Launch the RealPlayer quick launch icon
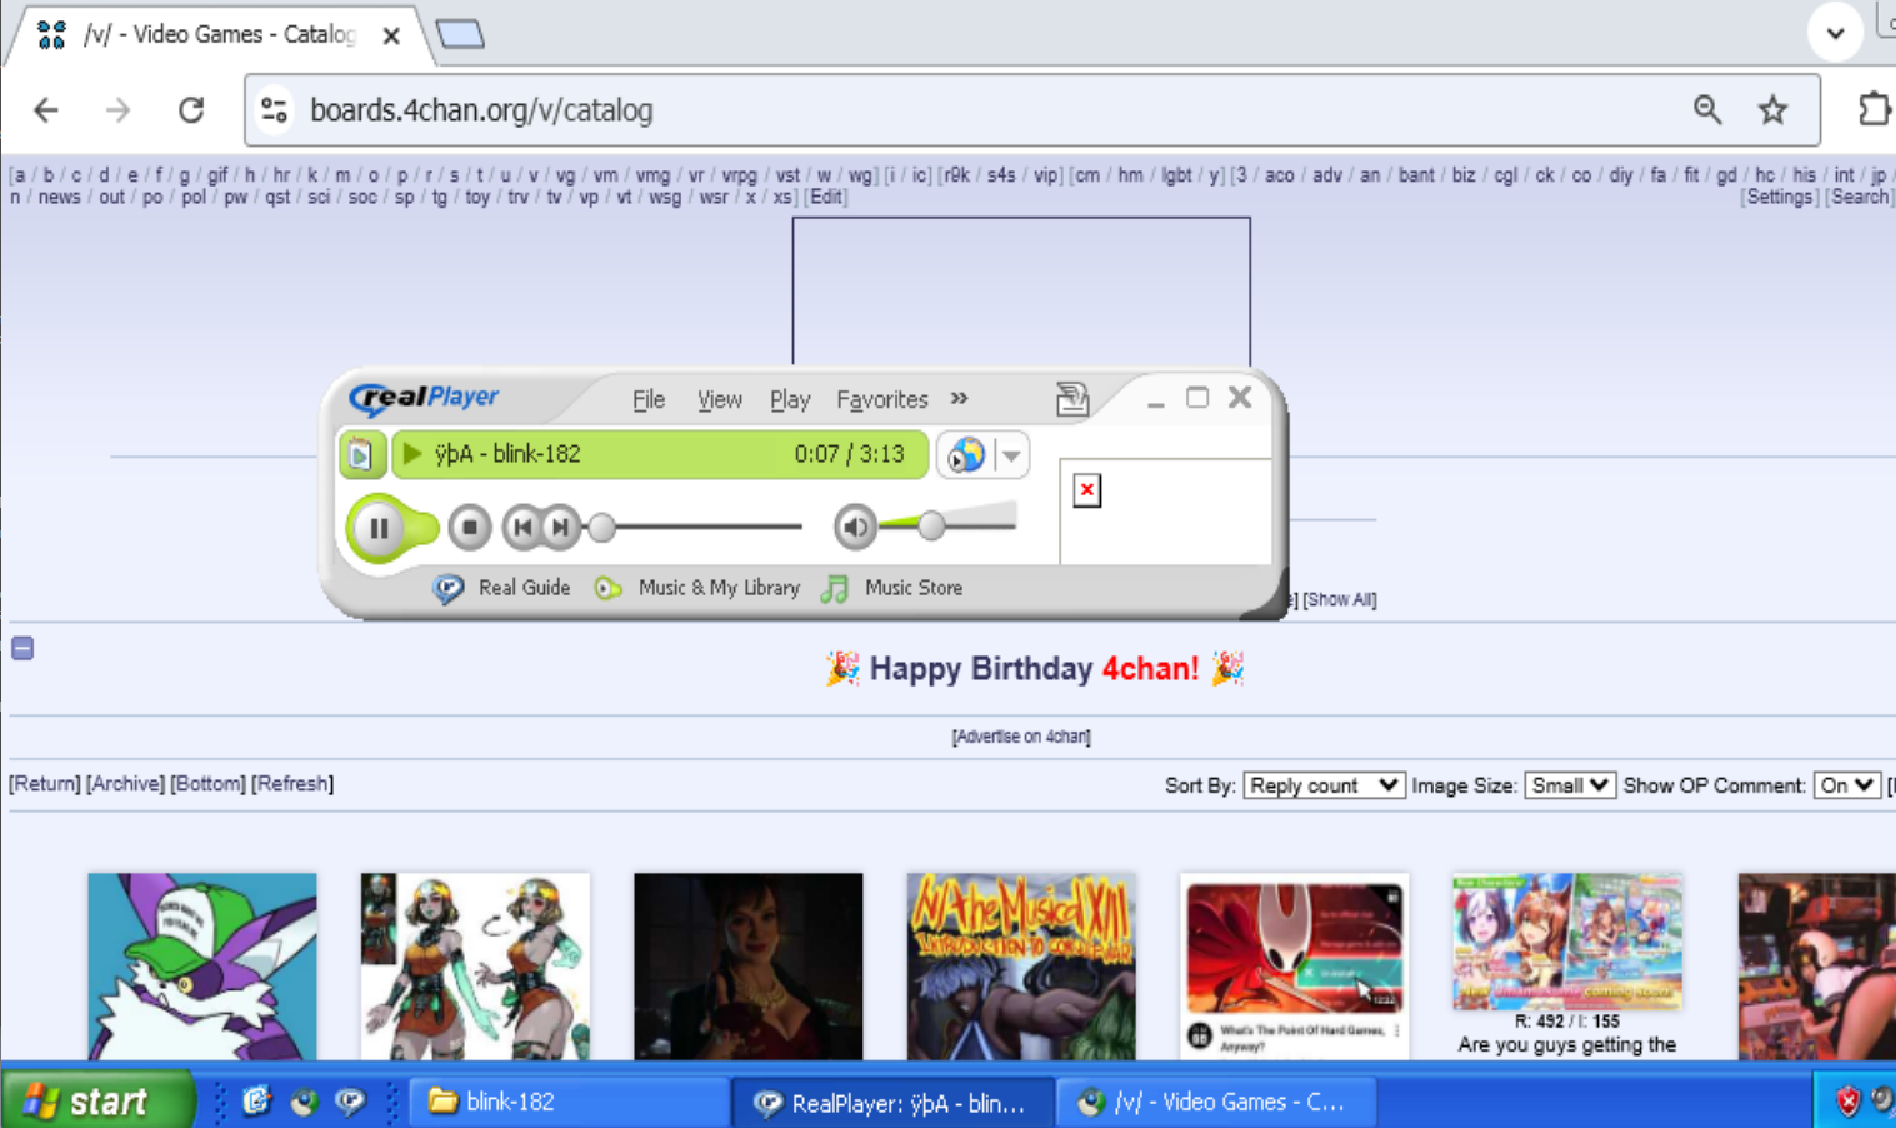 (x=350, y=1101)
